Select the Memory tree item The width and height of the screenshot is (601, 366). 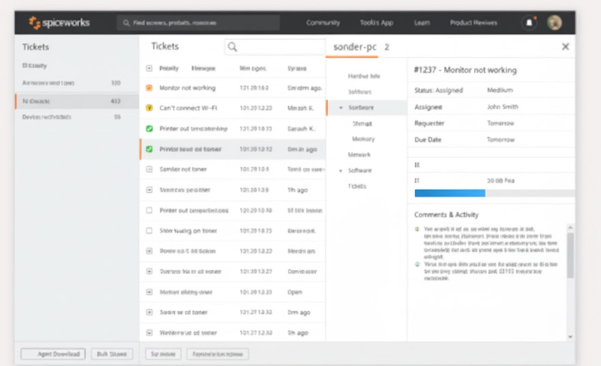coord(363,139)
